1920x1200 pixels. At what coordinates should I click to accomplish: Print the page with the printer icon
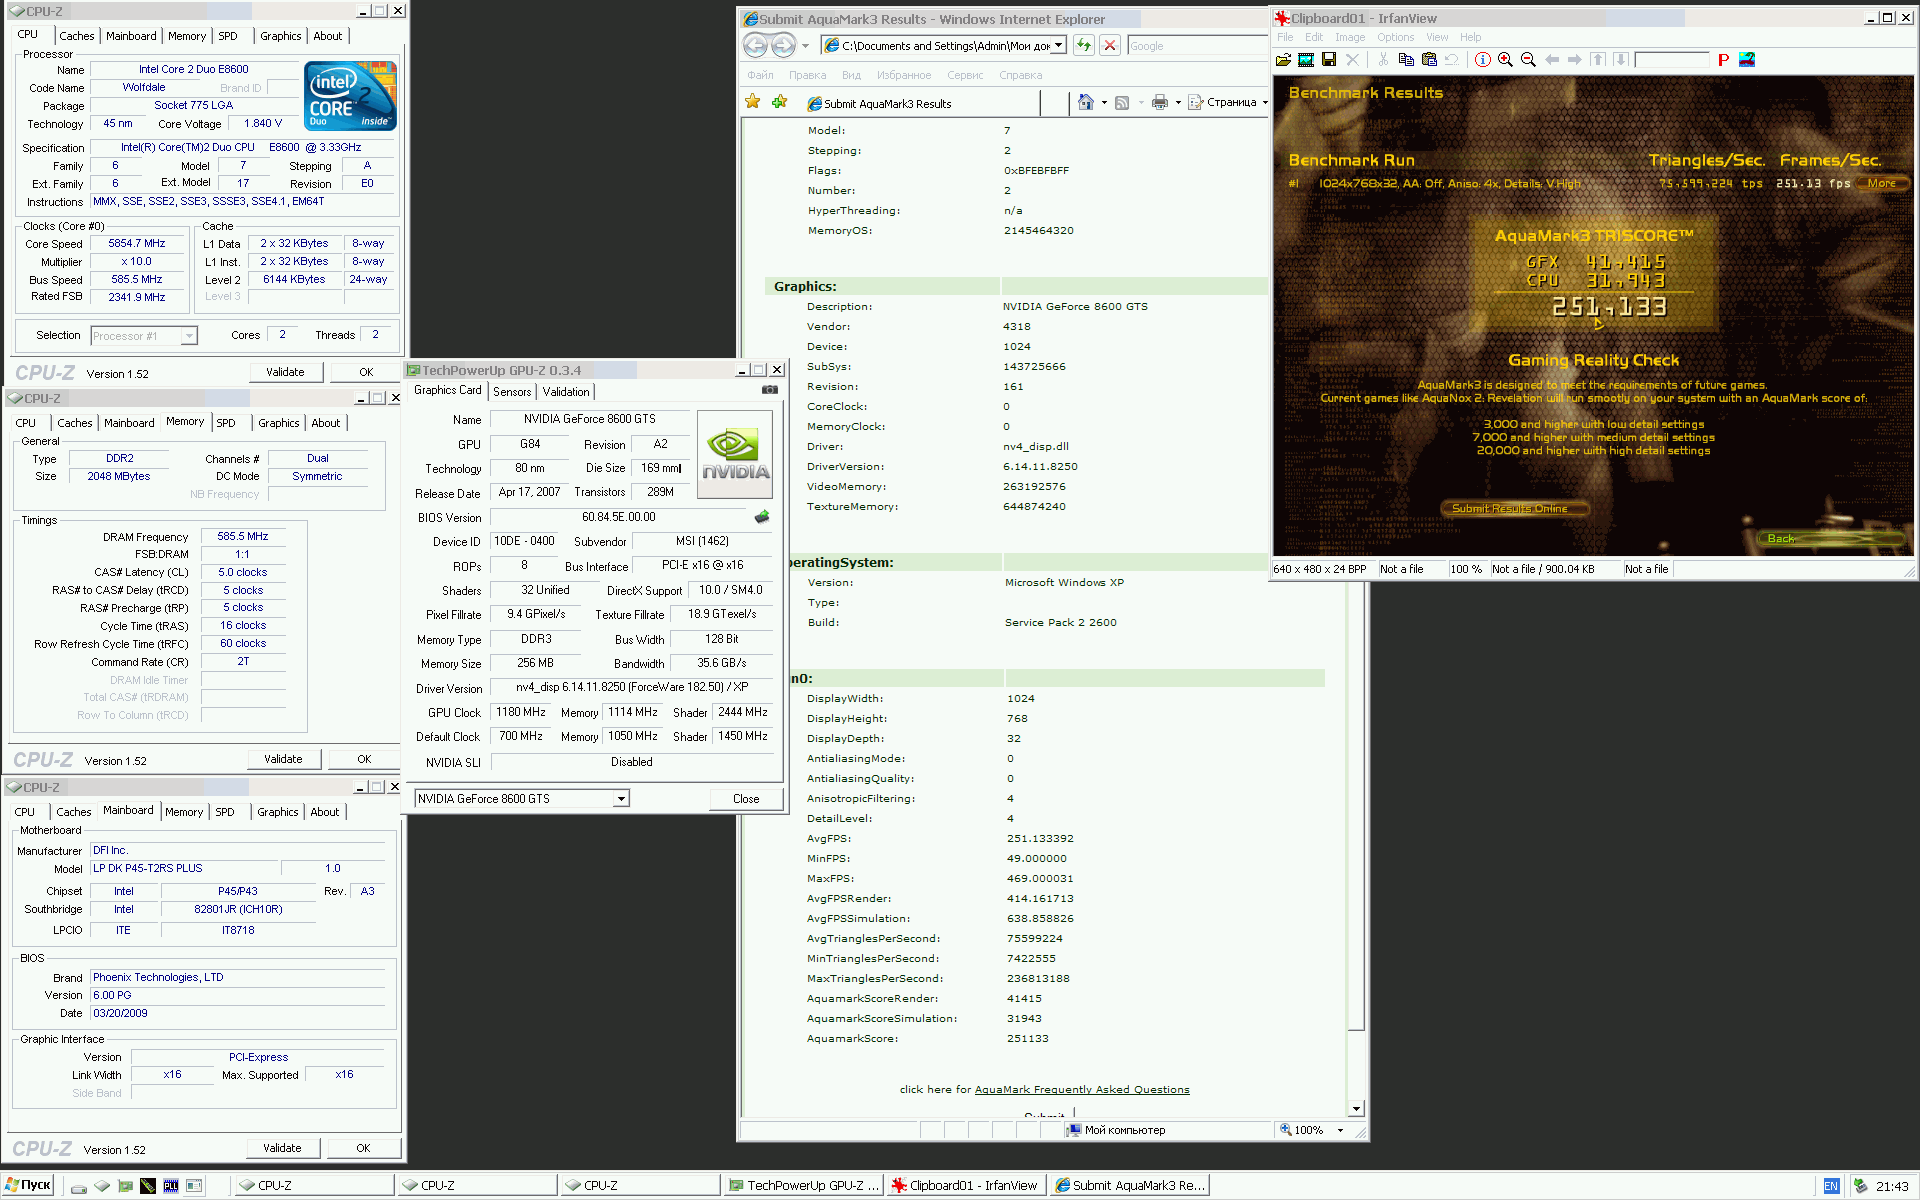pos(1159,102)
